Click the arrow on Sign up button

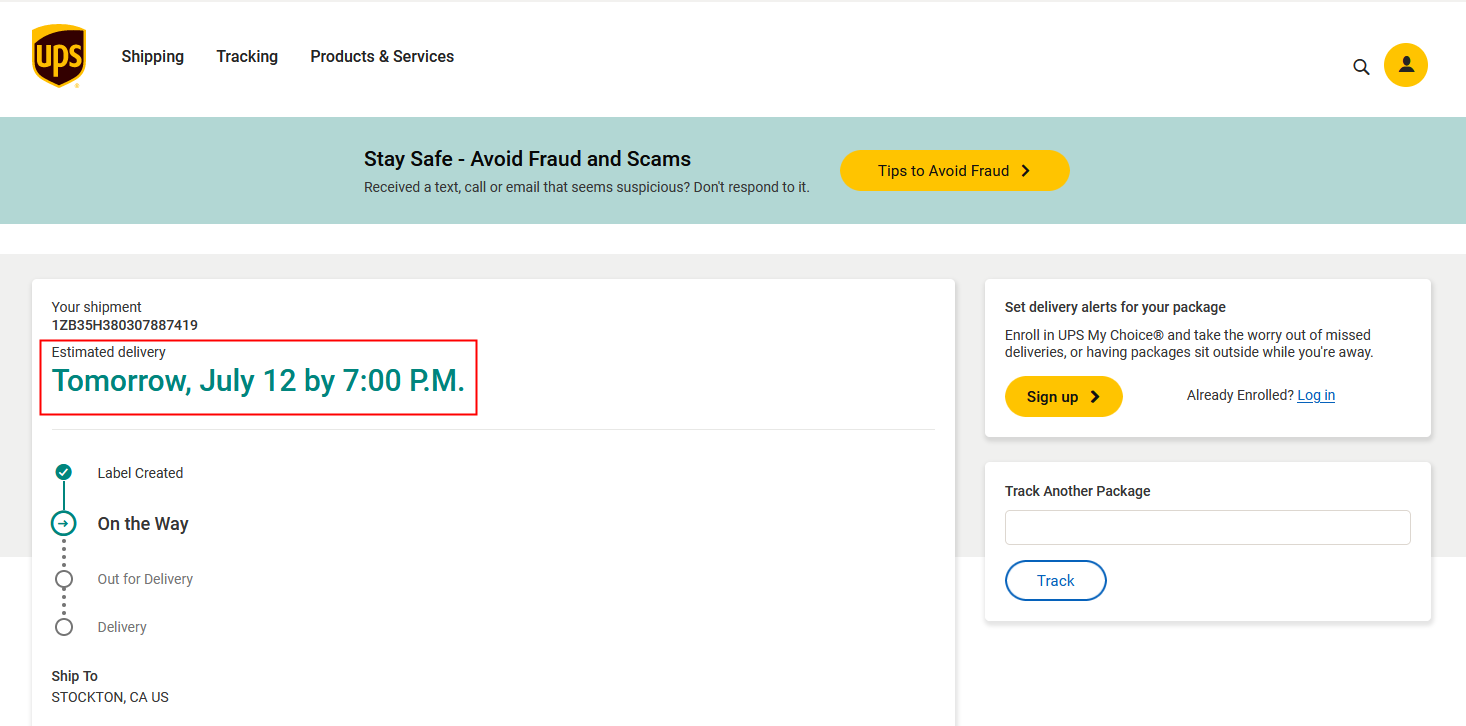pos(1095,397)
